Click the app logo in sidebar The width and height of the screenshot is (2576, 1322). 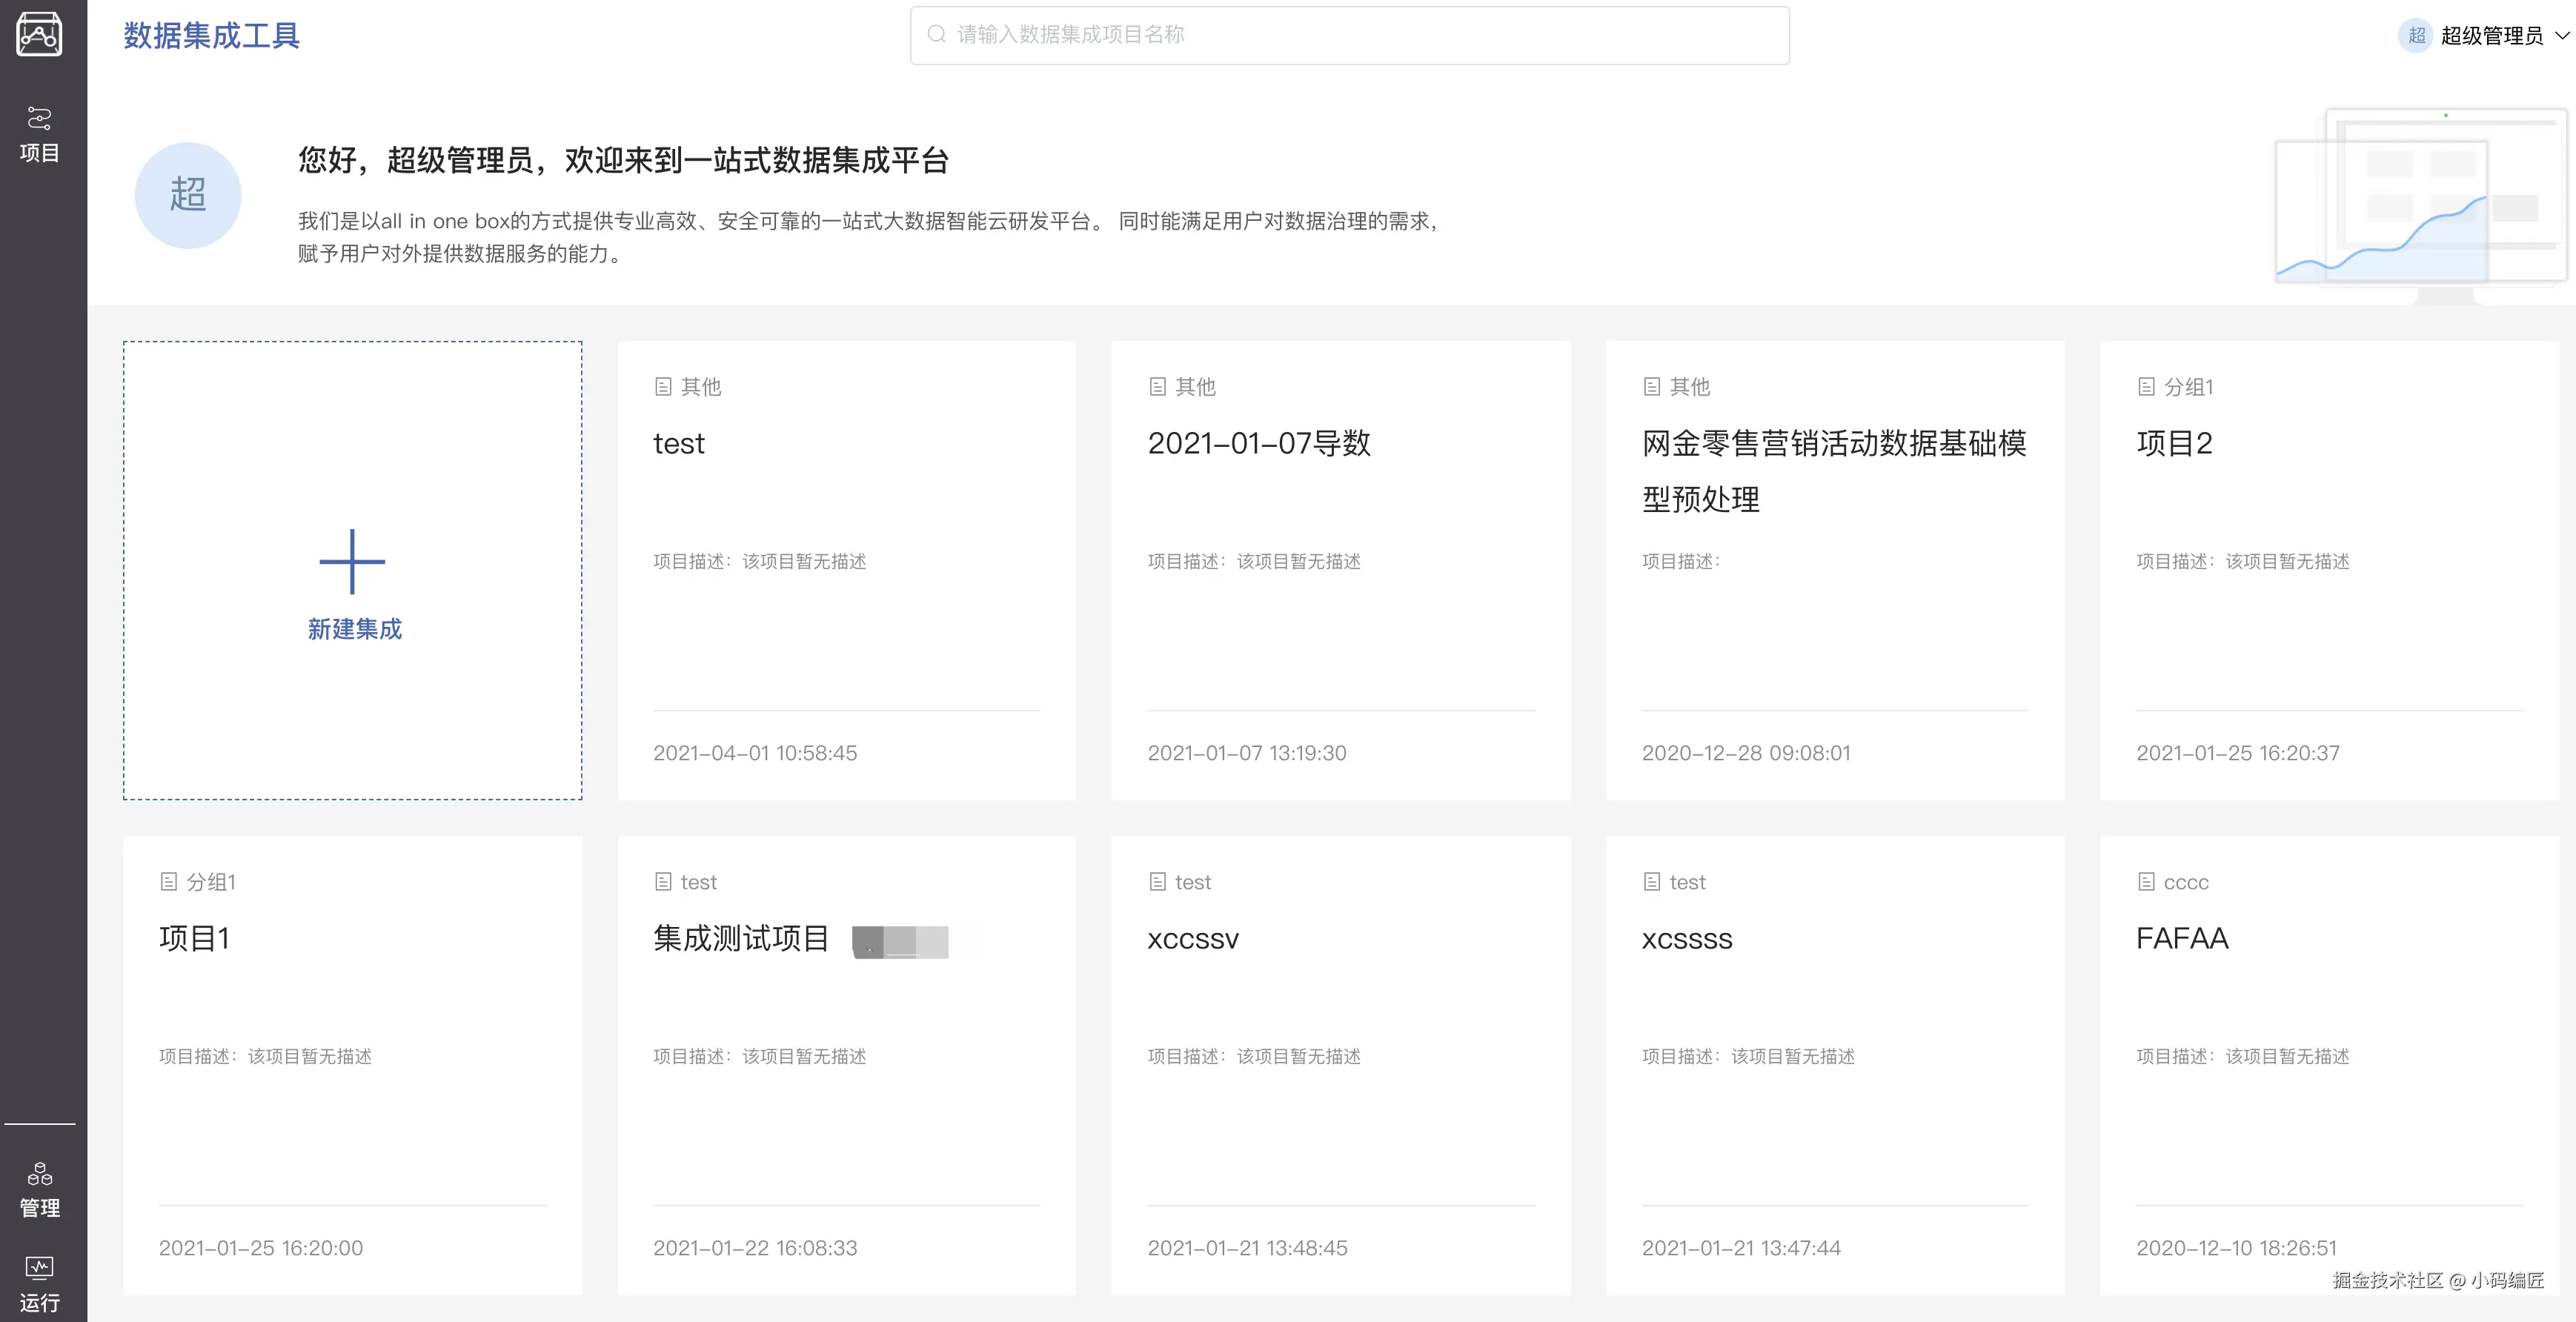(x=39, y=34)
